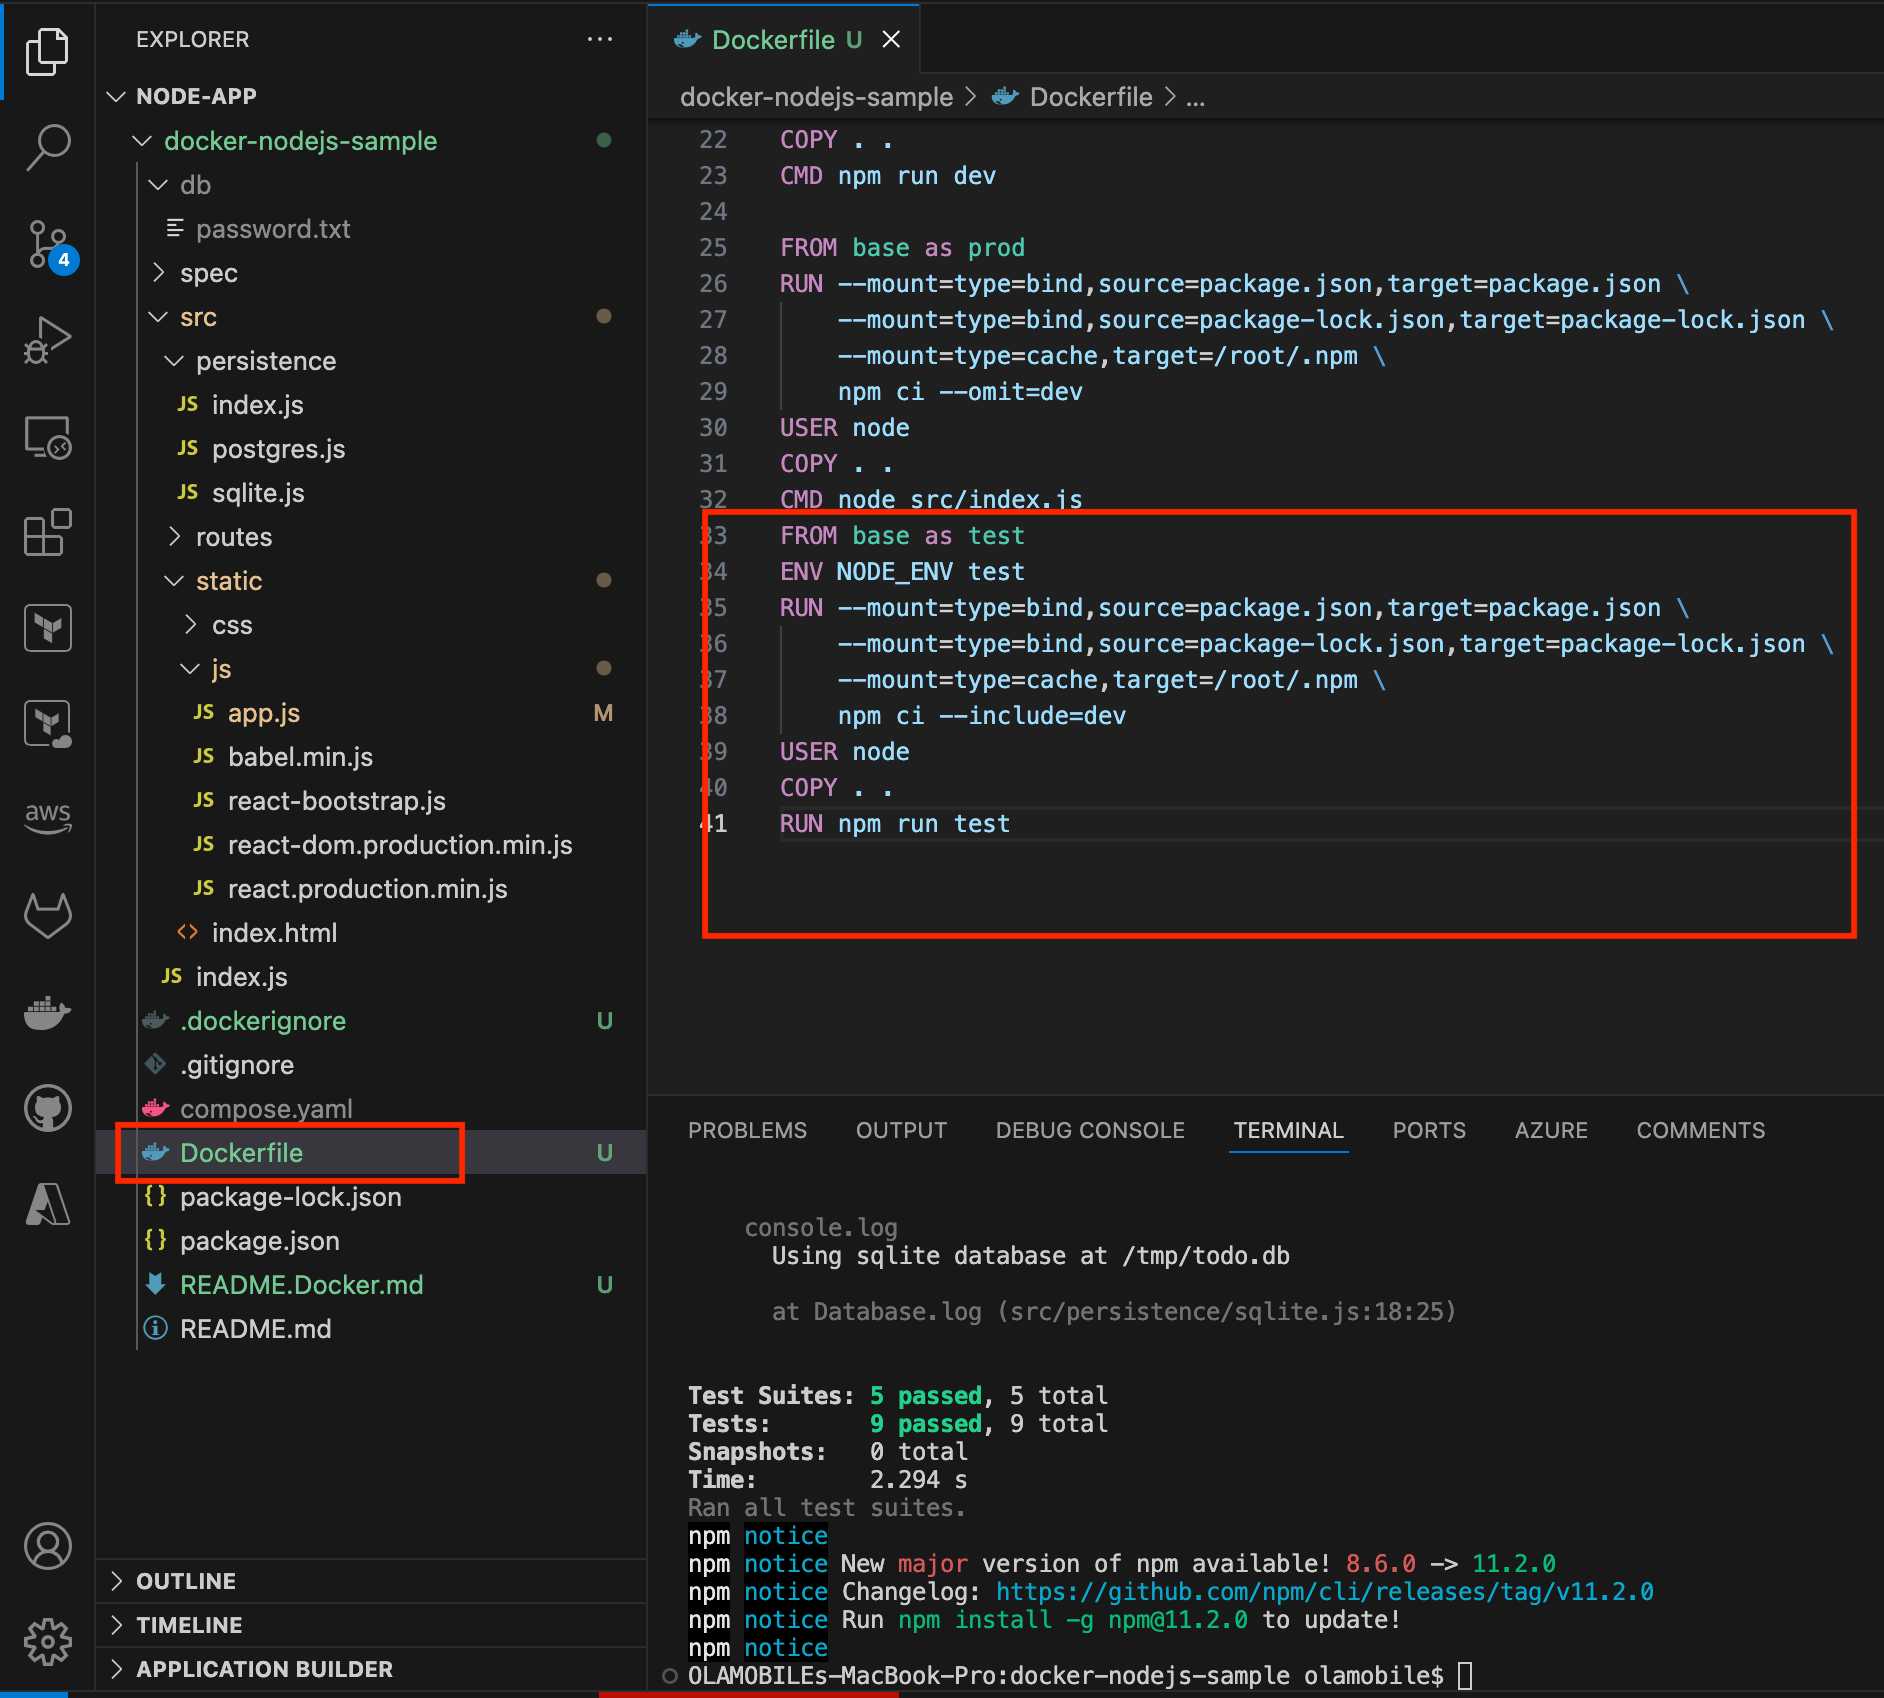The image size is (1884, 1698).
Task: Open the Terraform extension icon
Action: 47,628
